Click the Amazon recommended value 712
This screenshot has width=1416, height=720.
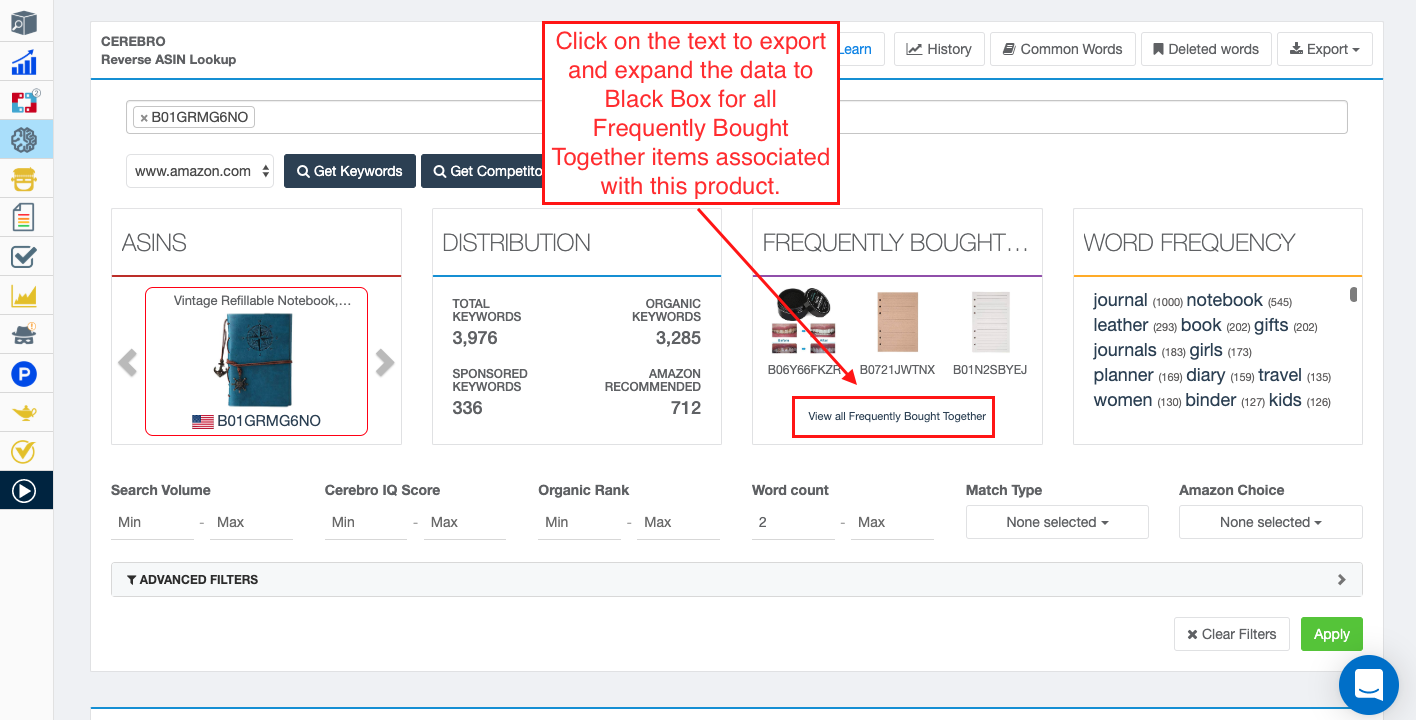click(686, 408)
